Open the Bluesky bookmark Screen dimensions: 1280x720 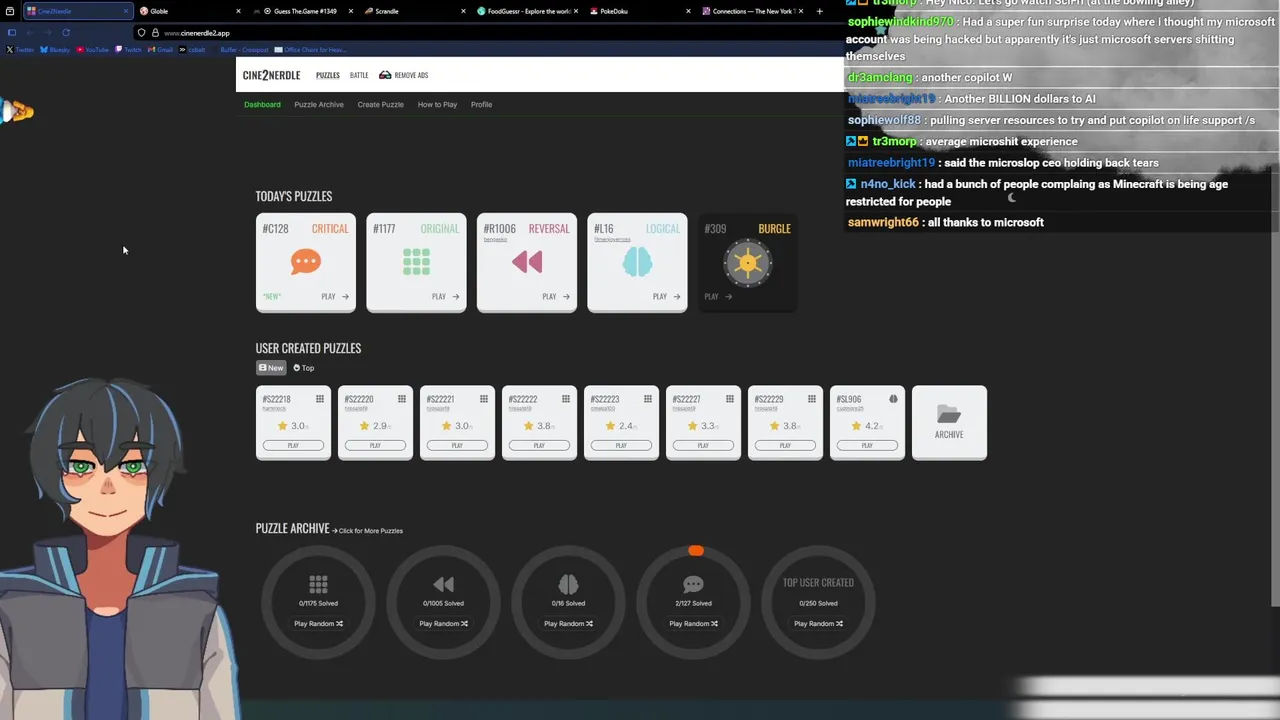click(x=56, y=49)
